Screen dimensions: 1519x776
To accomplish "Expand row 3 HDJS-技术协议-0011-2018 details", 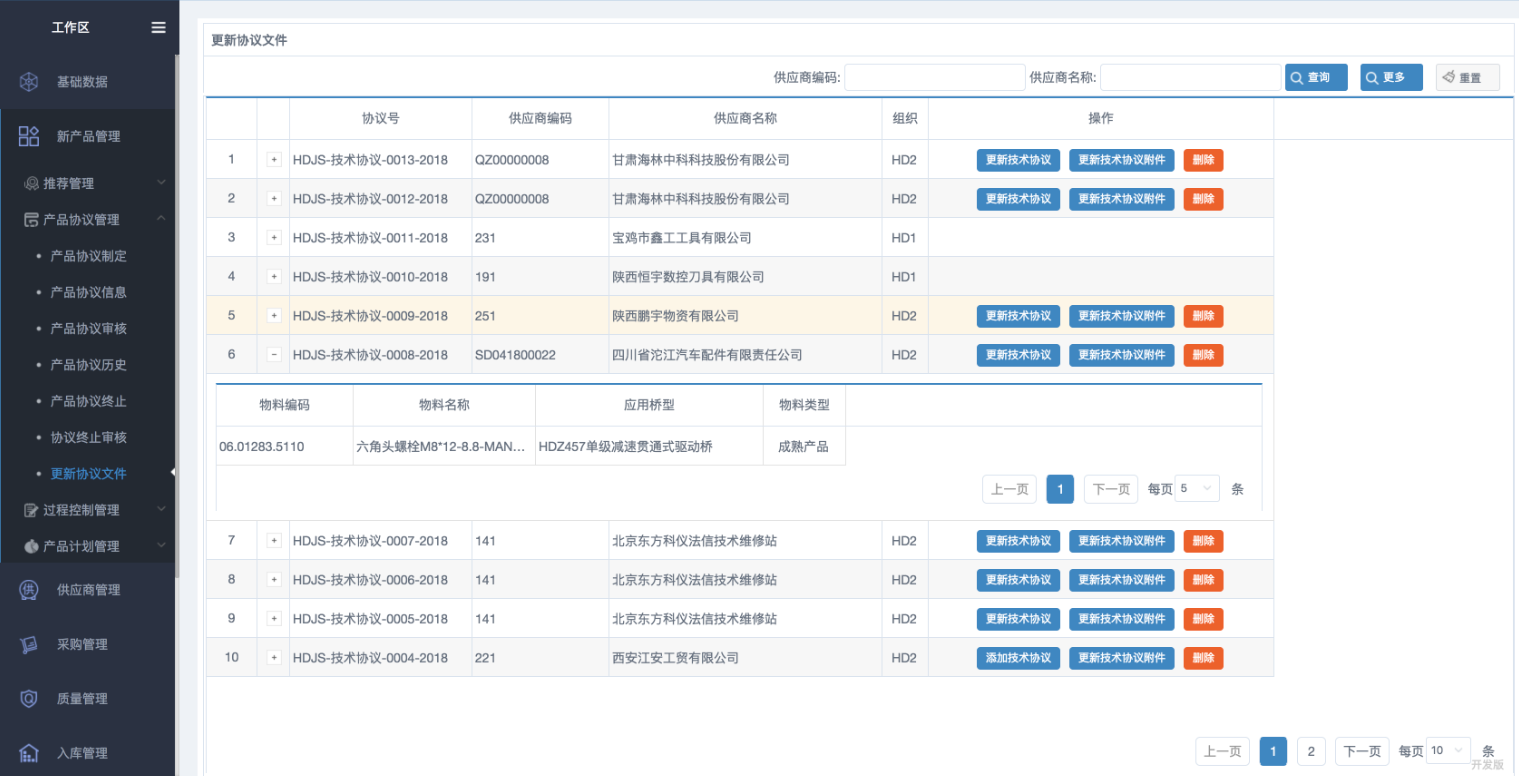I will 274,238.
